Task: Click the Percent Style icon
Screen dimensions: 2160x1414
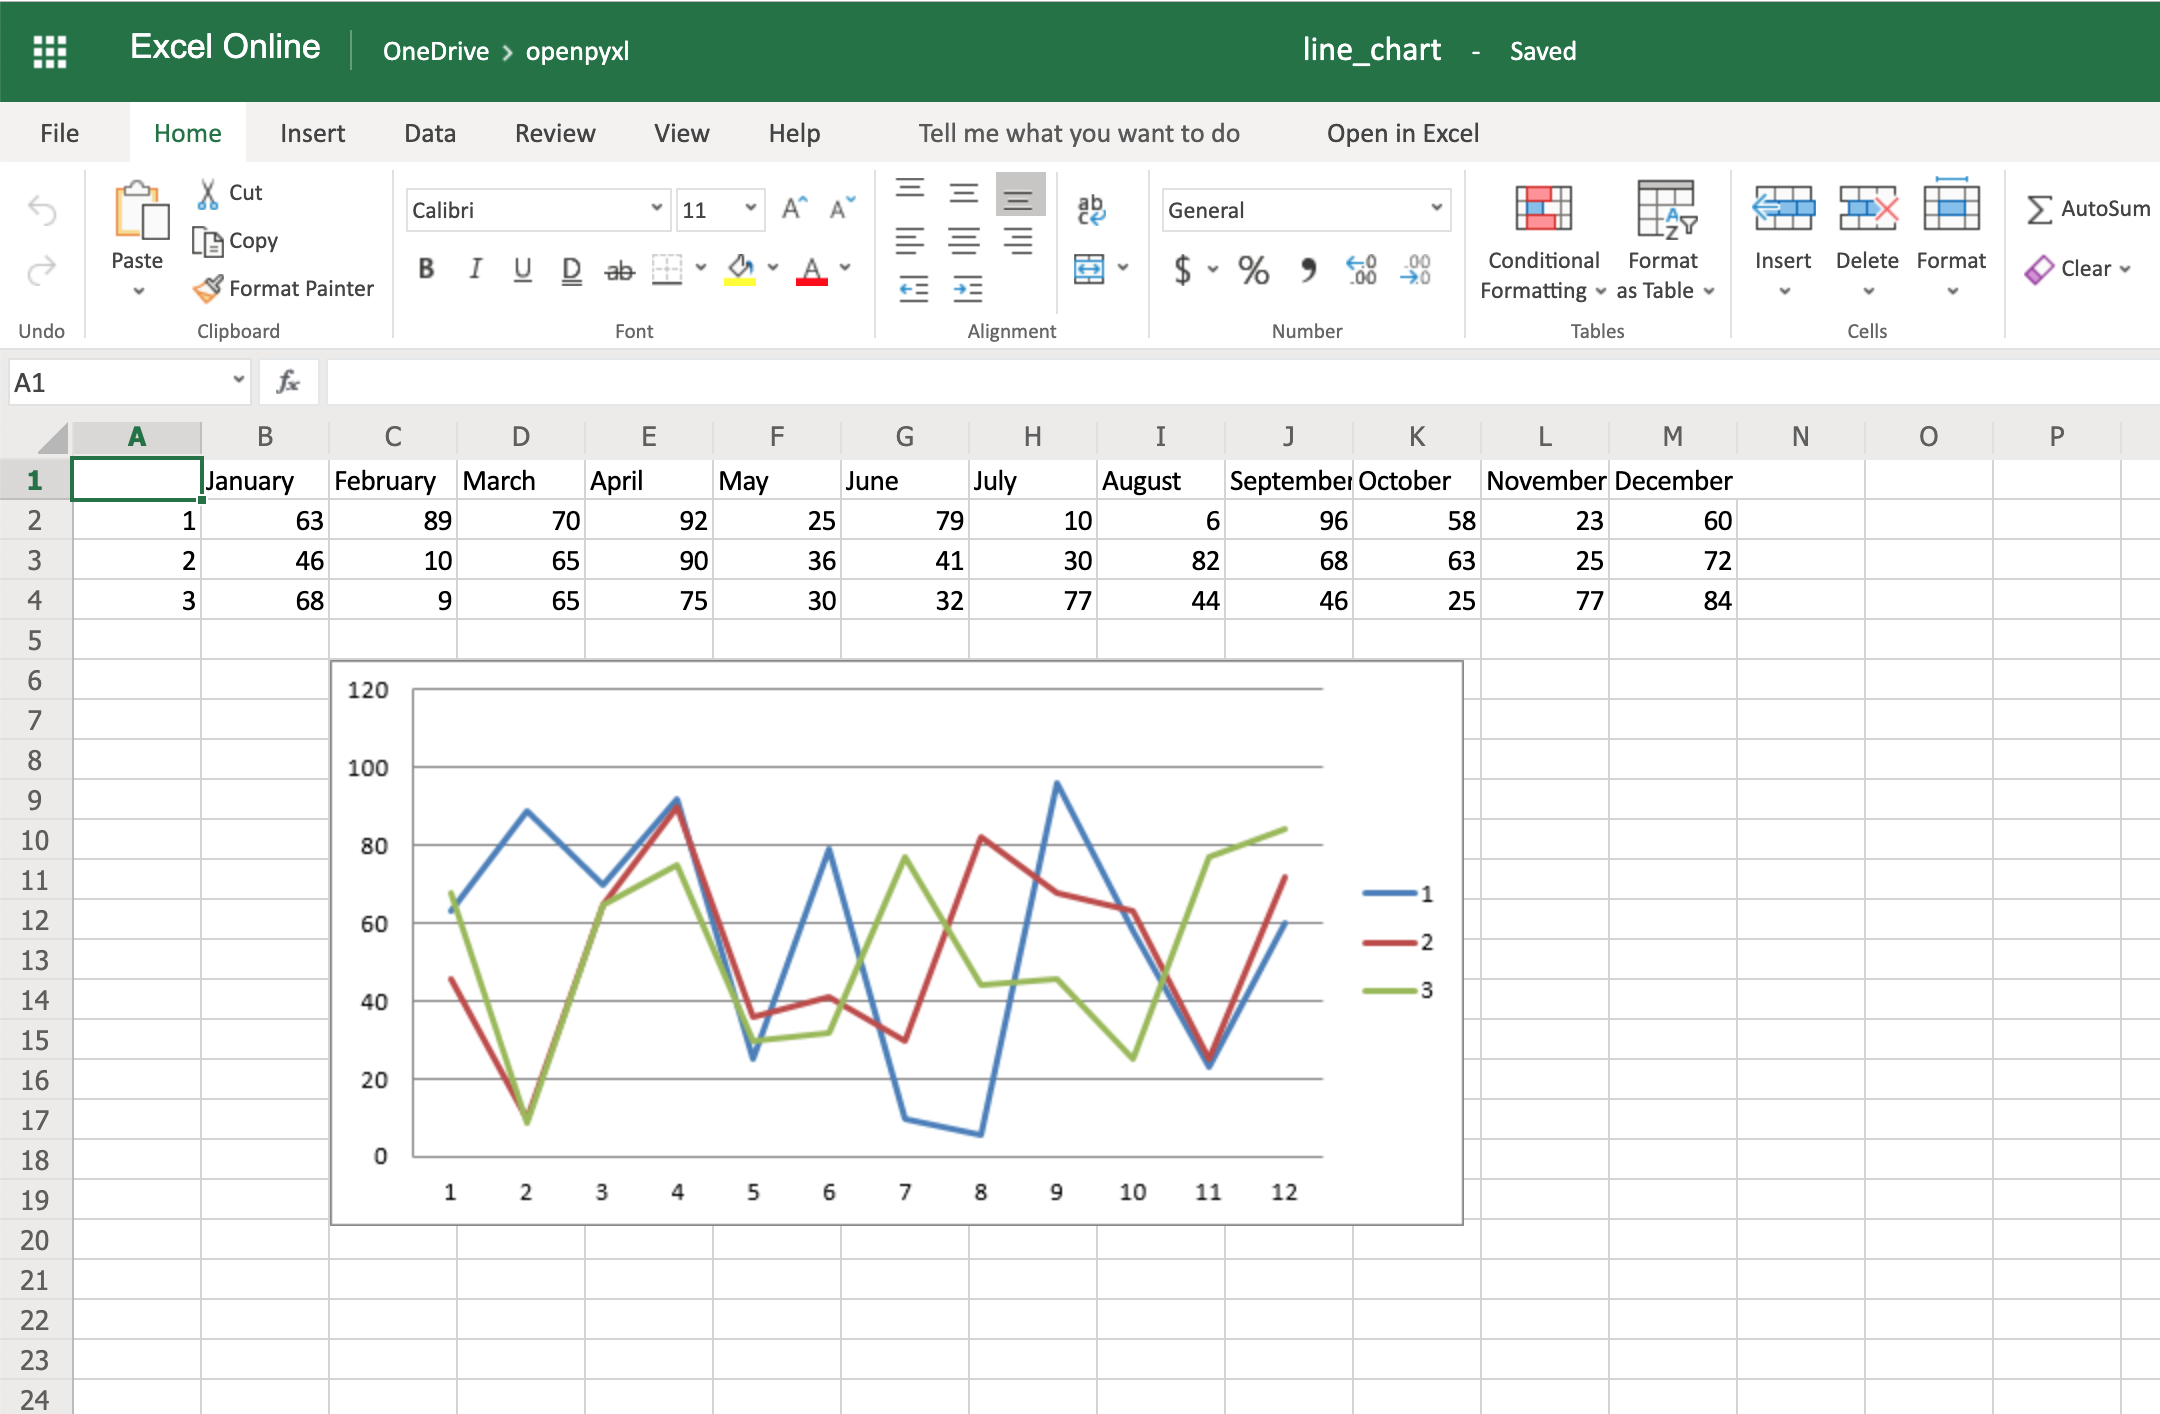Action: (1251, 268)
